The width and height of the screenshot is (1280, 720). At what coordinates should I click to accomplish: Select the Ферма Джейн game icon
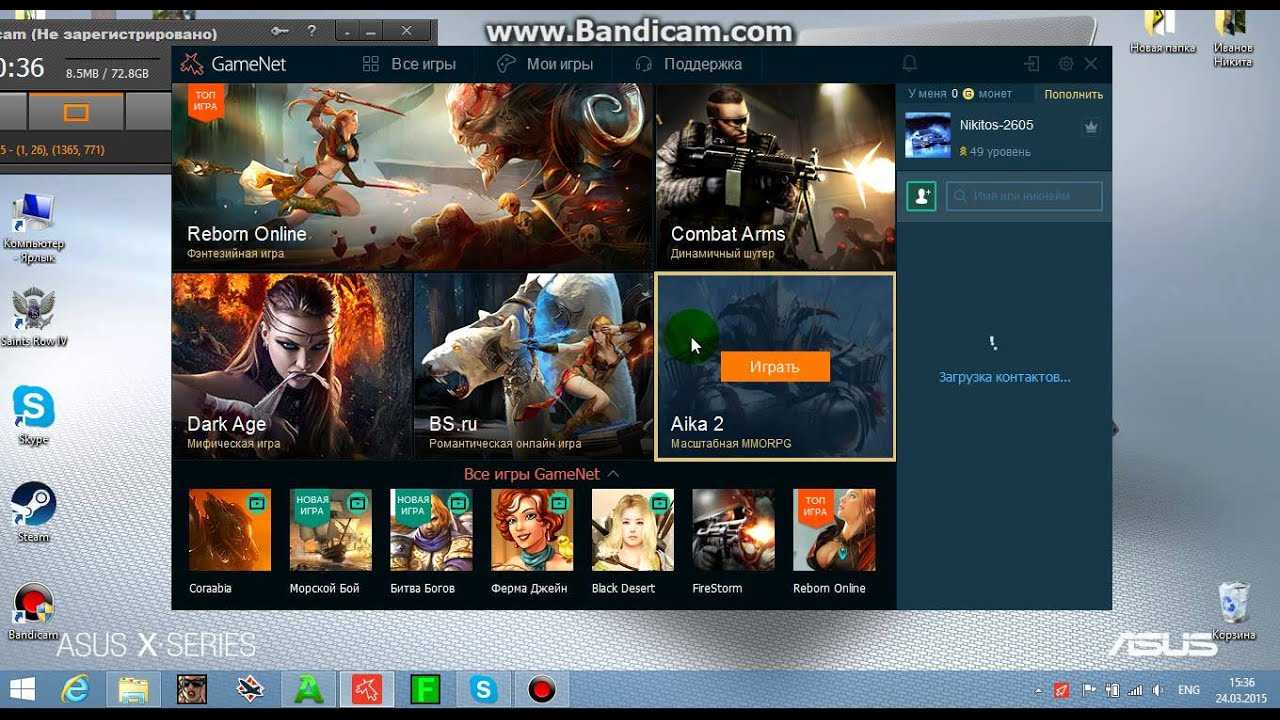[532, 530]
